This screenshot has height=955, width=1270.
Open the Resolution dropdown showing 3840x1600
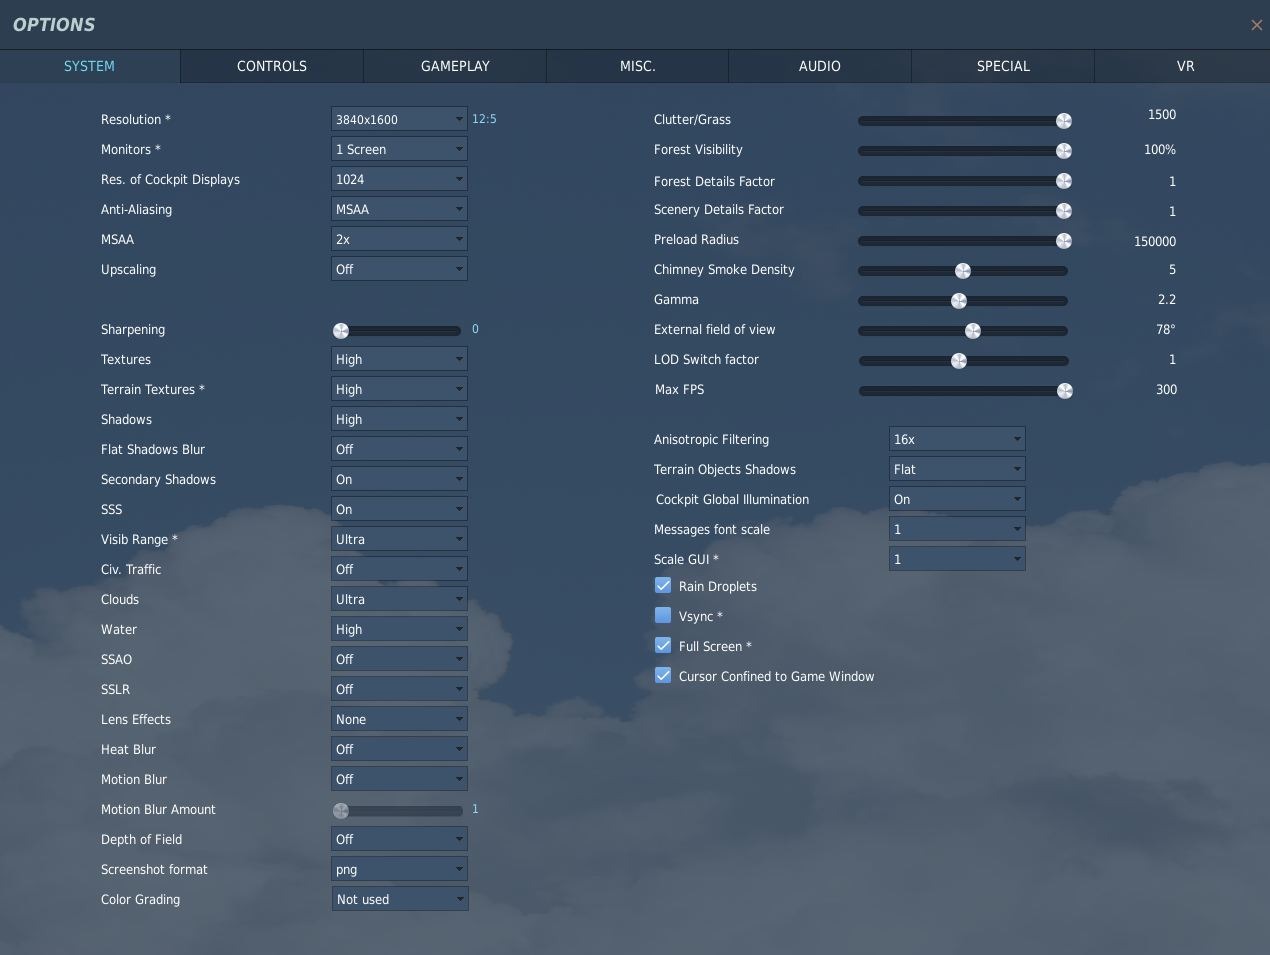(x=399, y=119)
